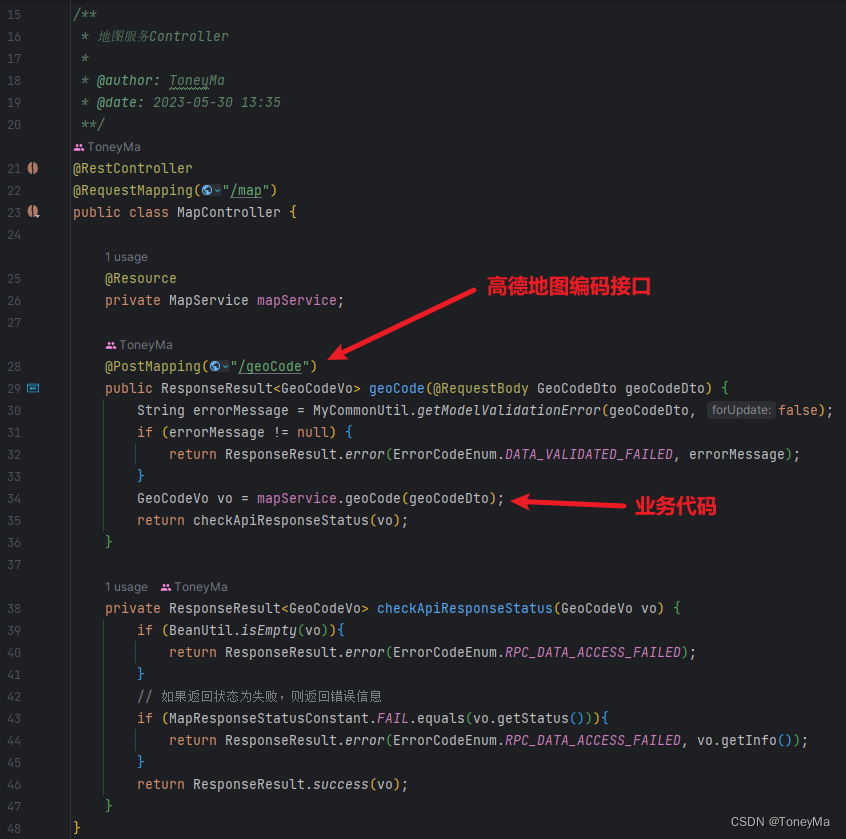
Task: Click the @PostMapping annotation text
Action: [153, 366]
